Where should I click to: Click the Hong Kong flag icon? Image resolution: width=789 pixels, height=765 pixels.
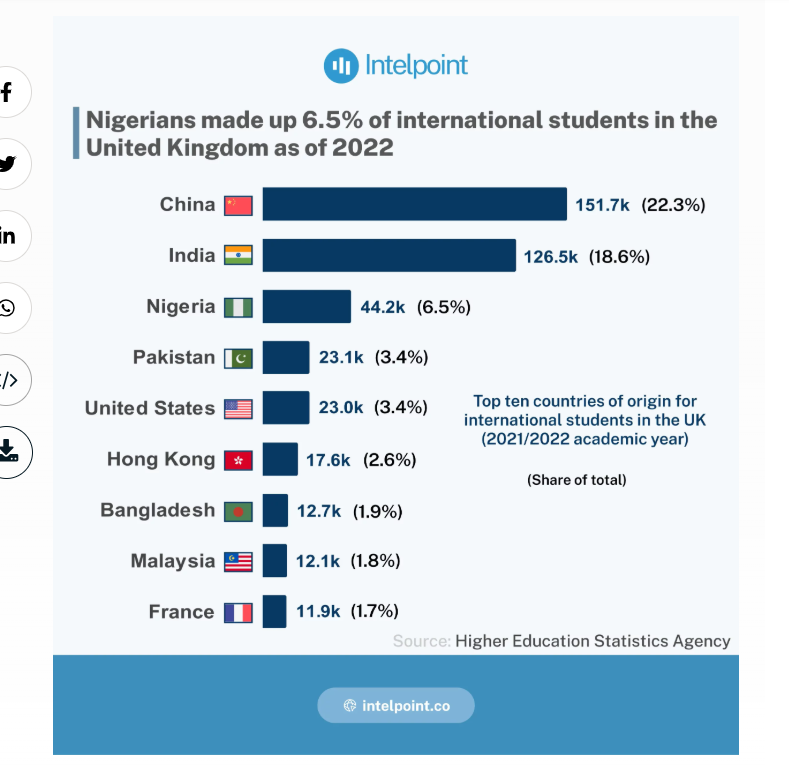pyautogui.click(x=238, y=460)
